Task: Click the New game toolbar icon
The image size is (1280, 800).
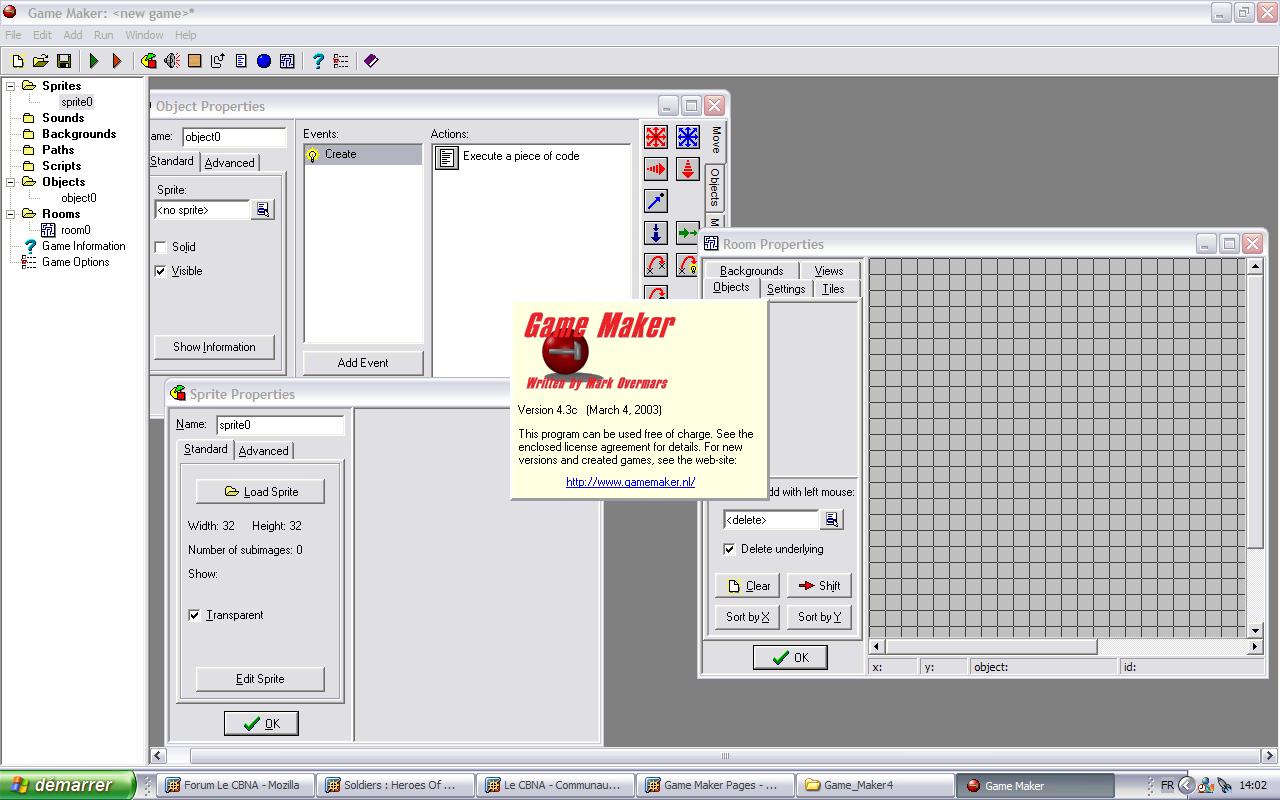Action: [17, 61]
